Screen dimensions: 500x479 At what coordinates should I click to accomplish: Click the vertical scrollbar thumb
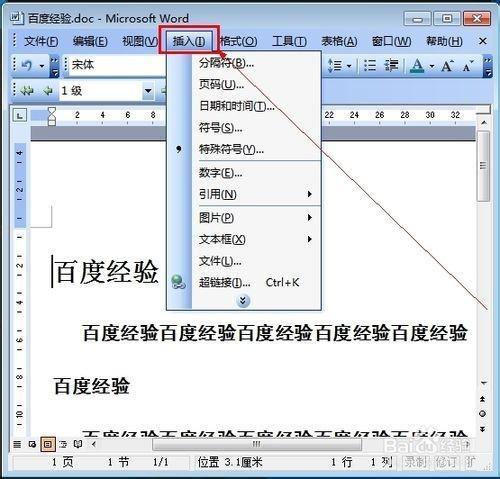483,166
